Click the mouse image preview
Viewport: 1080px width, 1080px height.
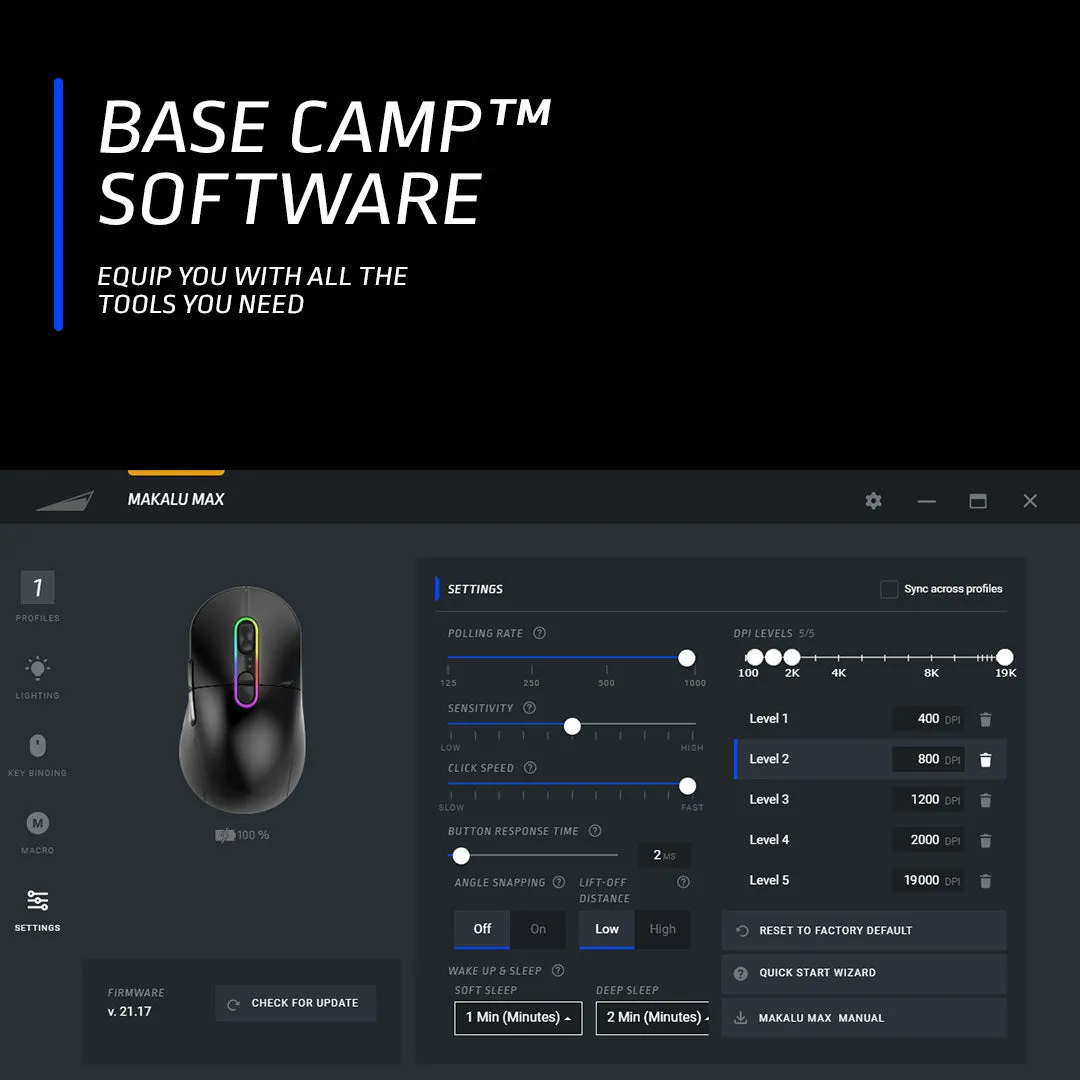click(242, 700)
